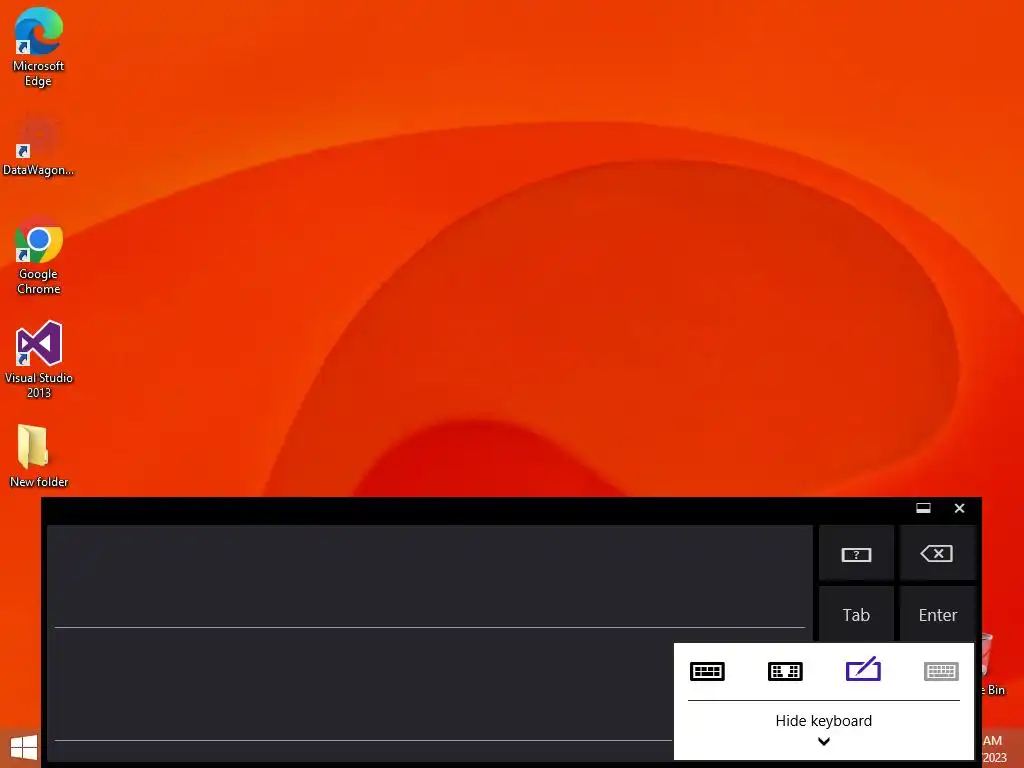Dock the handwriting keyboard panel
The width and height of the screenshot is (1024, 768).
click(923, 508)
